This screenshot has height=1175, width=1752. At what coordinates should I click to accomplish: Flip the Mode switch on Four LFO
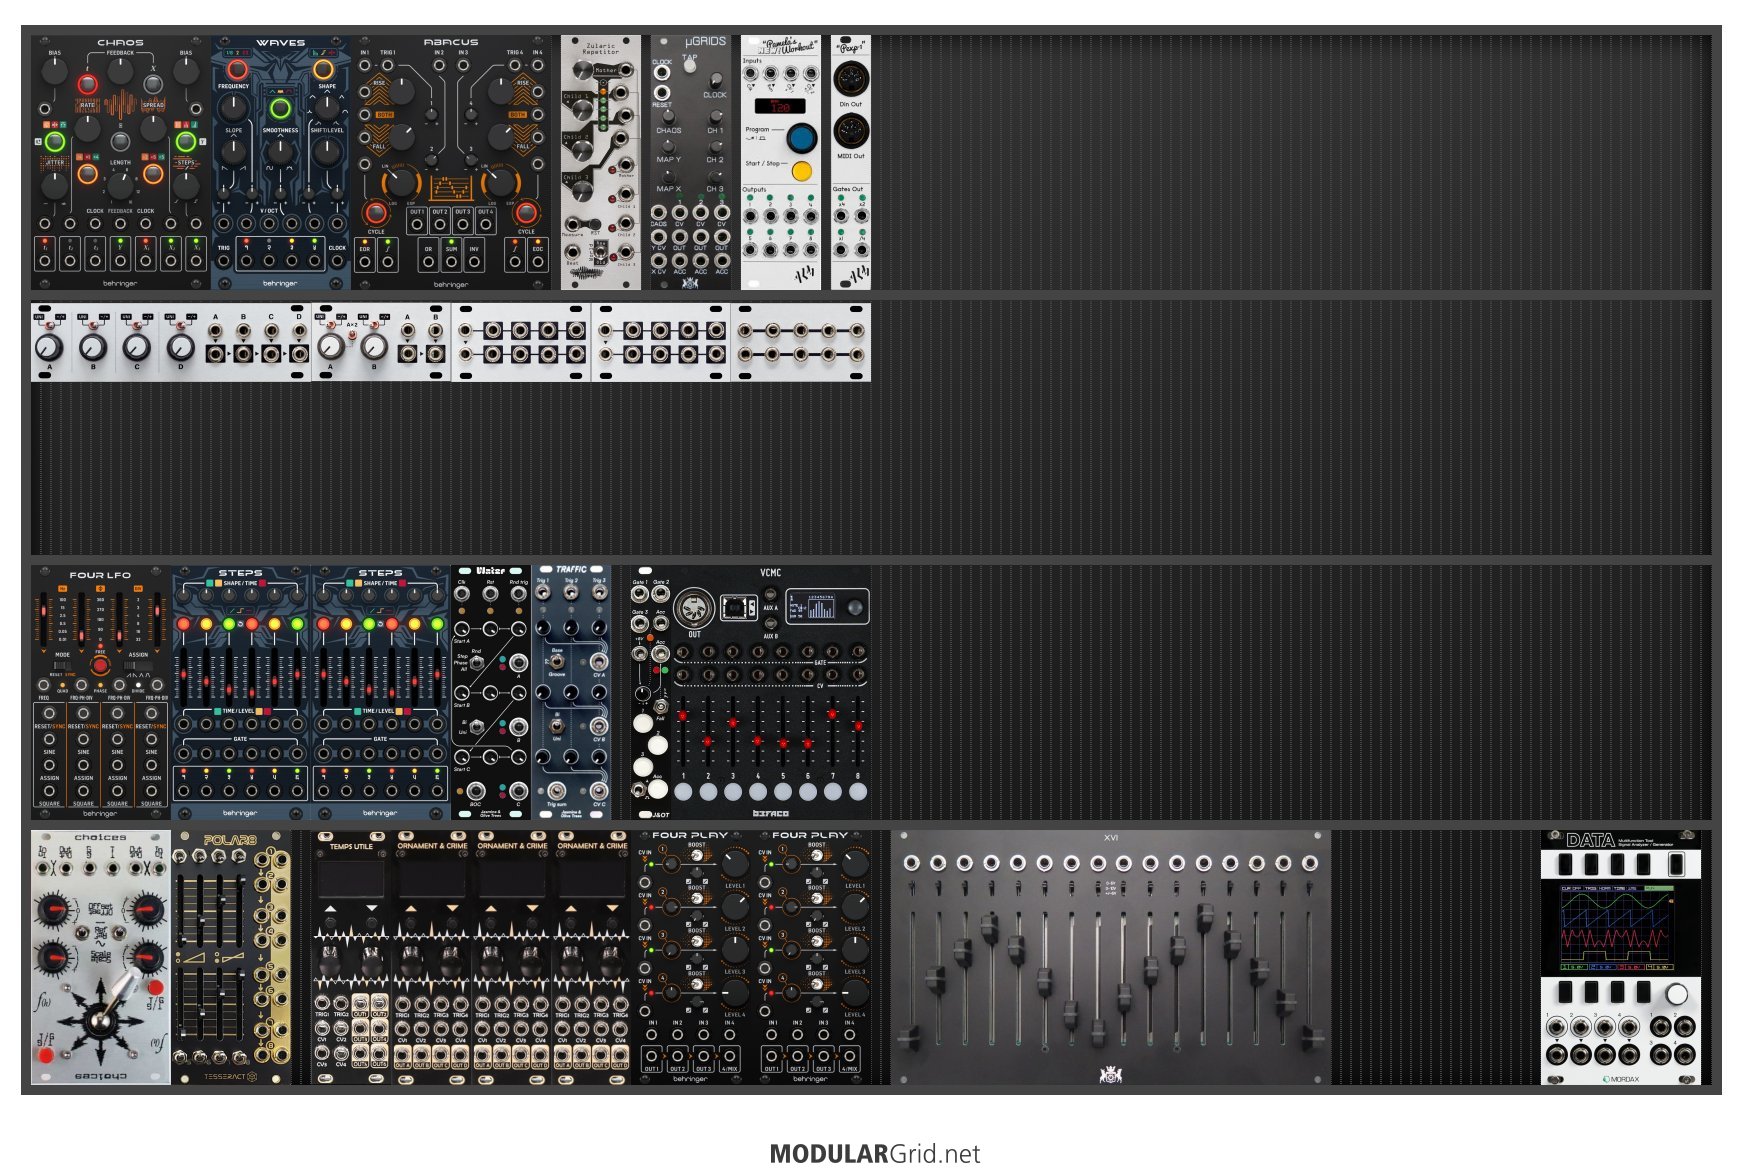pyautogui.click(x=62, y=665)
